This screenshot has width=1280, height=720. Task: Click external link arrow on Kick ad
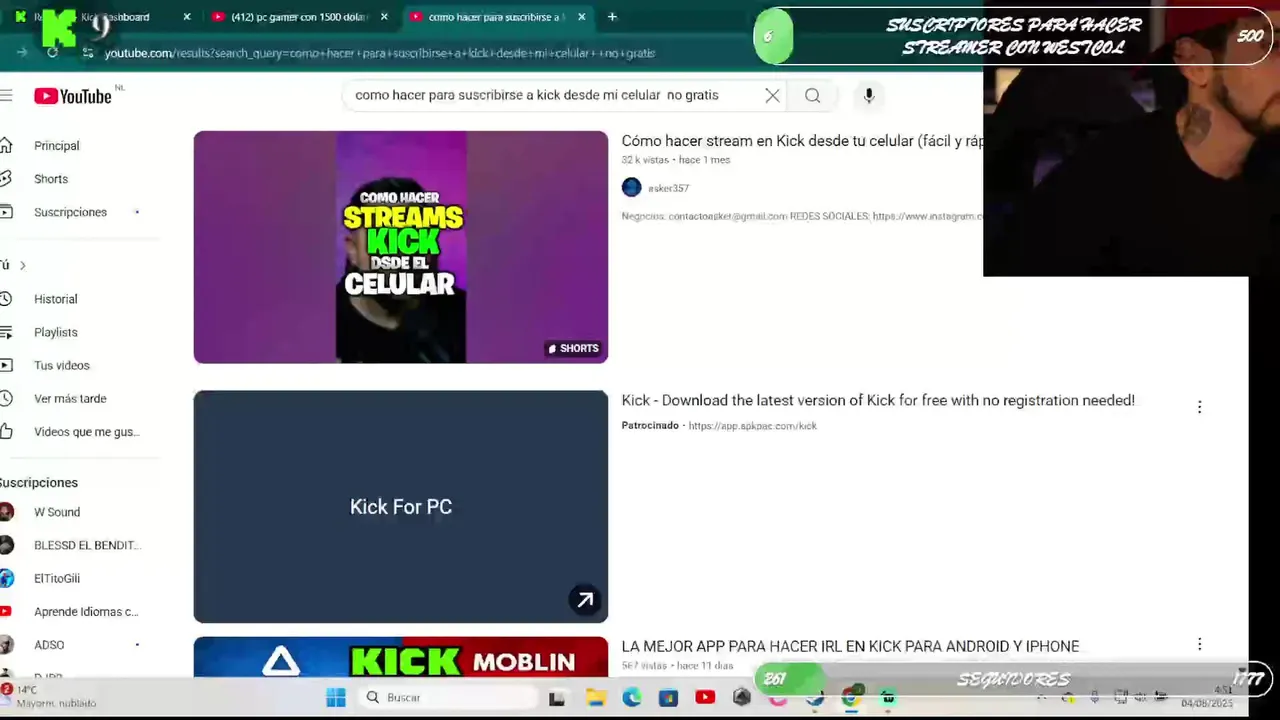pyautogui.click(x=585, y=599)
